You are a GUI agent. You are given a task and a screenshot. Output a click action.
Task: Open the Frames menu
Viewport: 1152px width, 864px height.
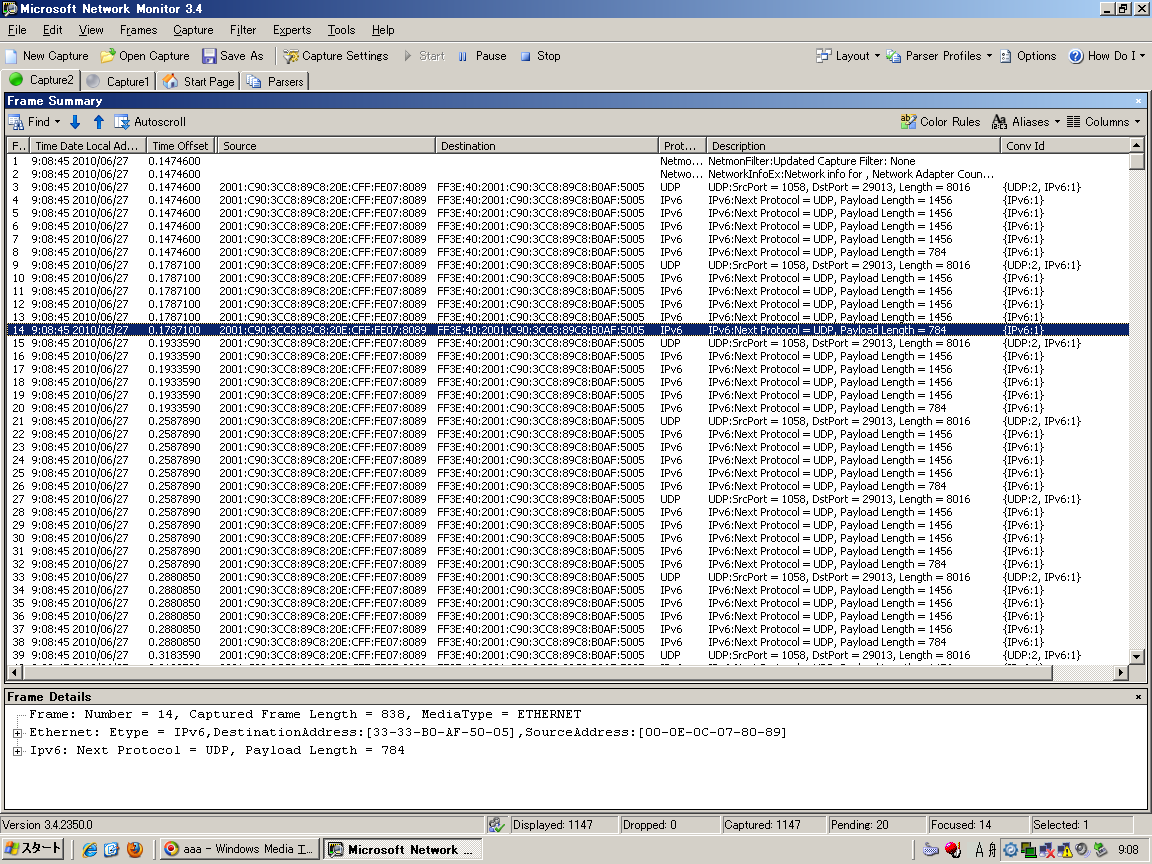138,30
